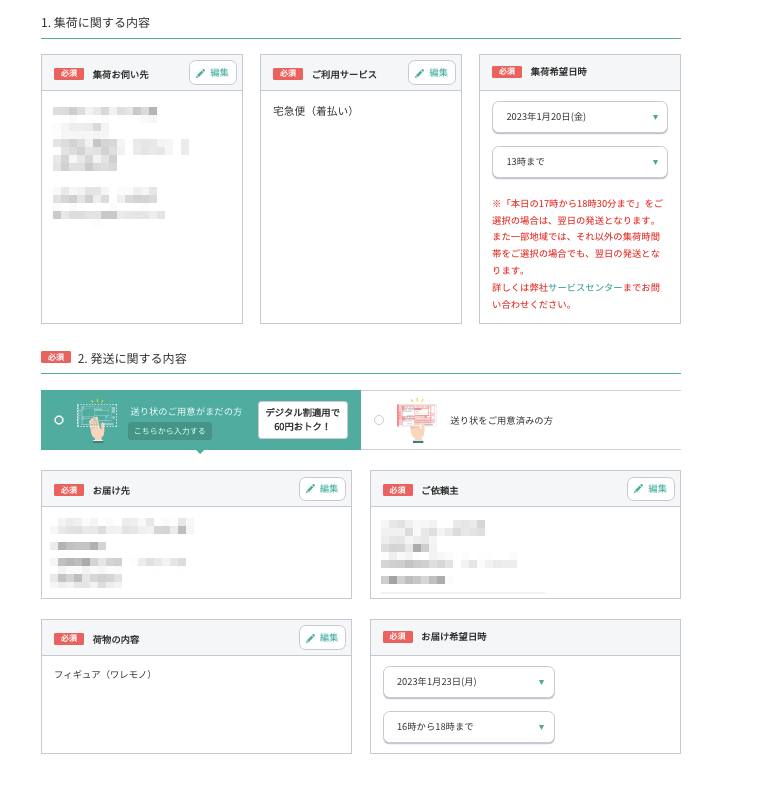This screenshot has height=785, width=772.
Task: Open the pickup time dropdown 13時まで
Action: (x=580, y=162)
